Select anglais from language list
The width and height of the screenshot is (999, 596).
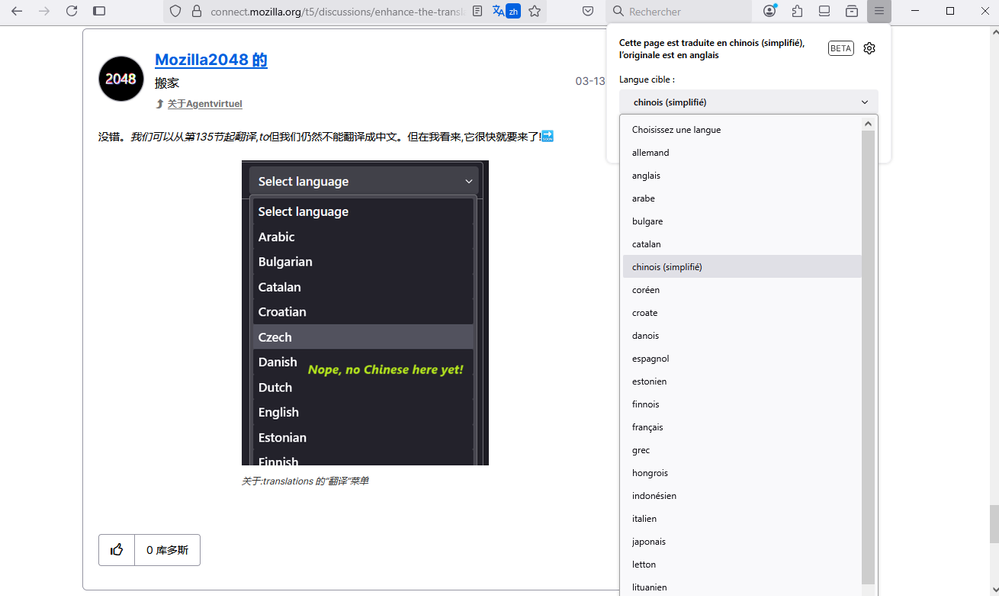pyautogui.click(x=742, y=175)
